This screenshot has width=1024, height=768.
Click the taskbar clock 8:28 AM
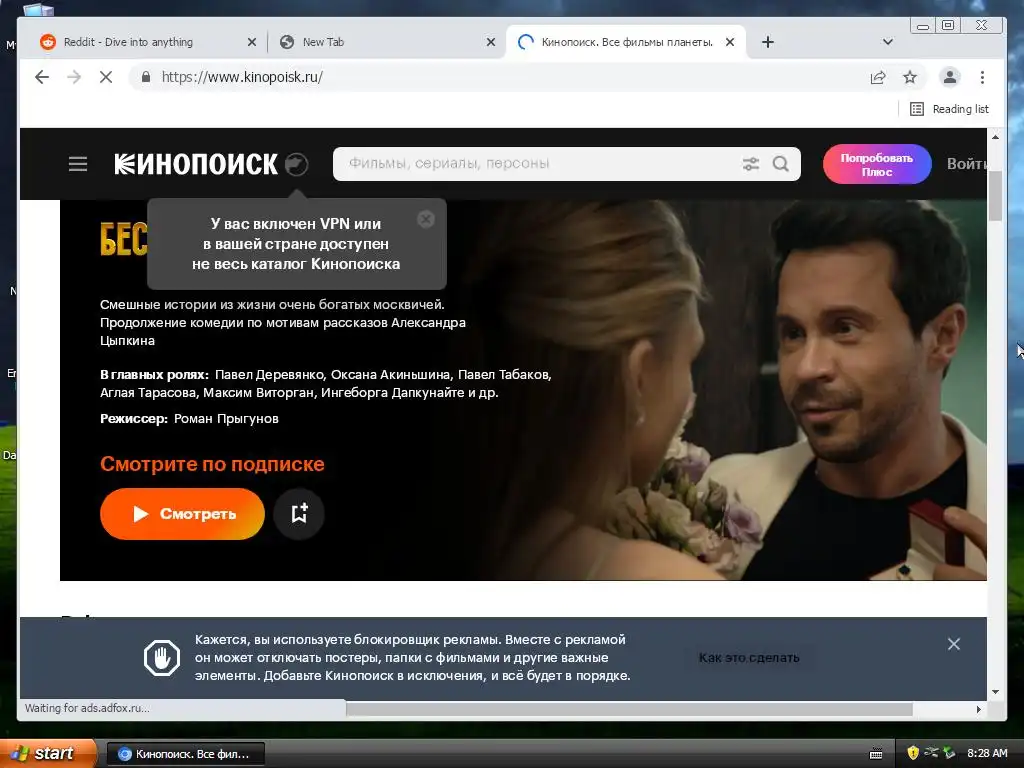click(987, 753)
